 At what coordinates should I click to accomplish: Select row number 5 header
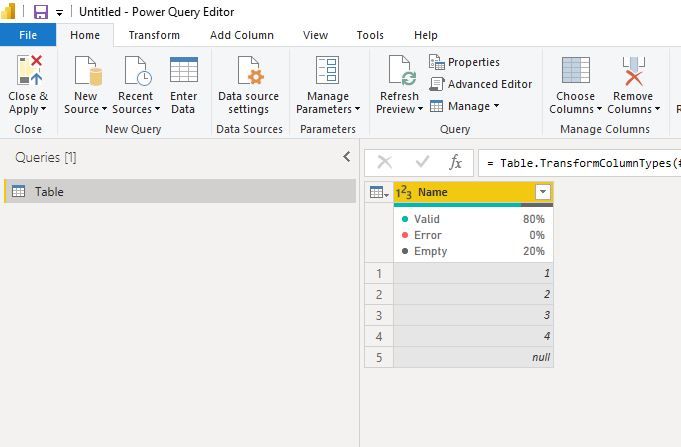click(379, 357)
